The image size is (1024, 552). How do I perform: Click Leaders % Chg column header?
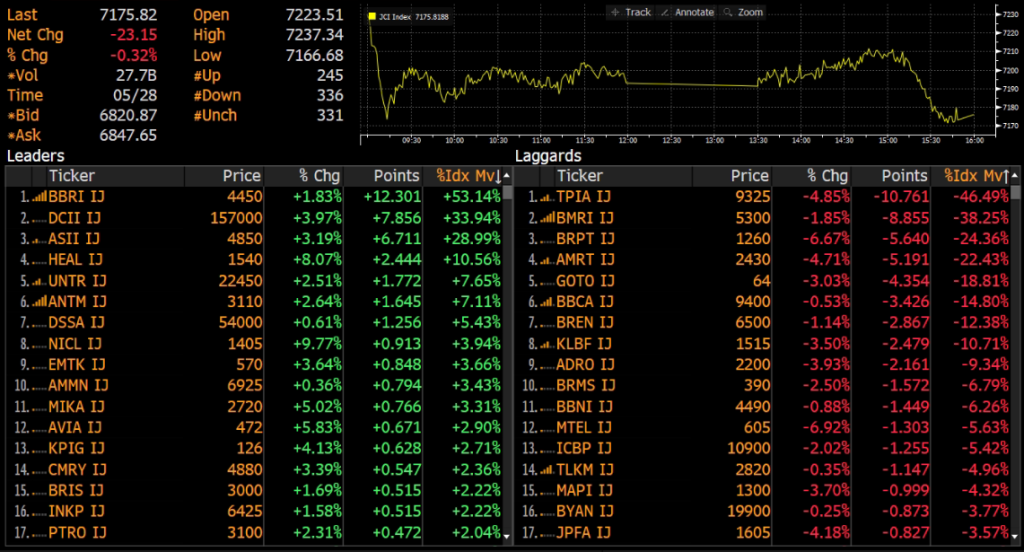click(x=319, y=176)
